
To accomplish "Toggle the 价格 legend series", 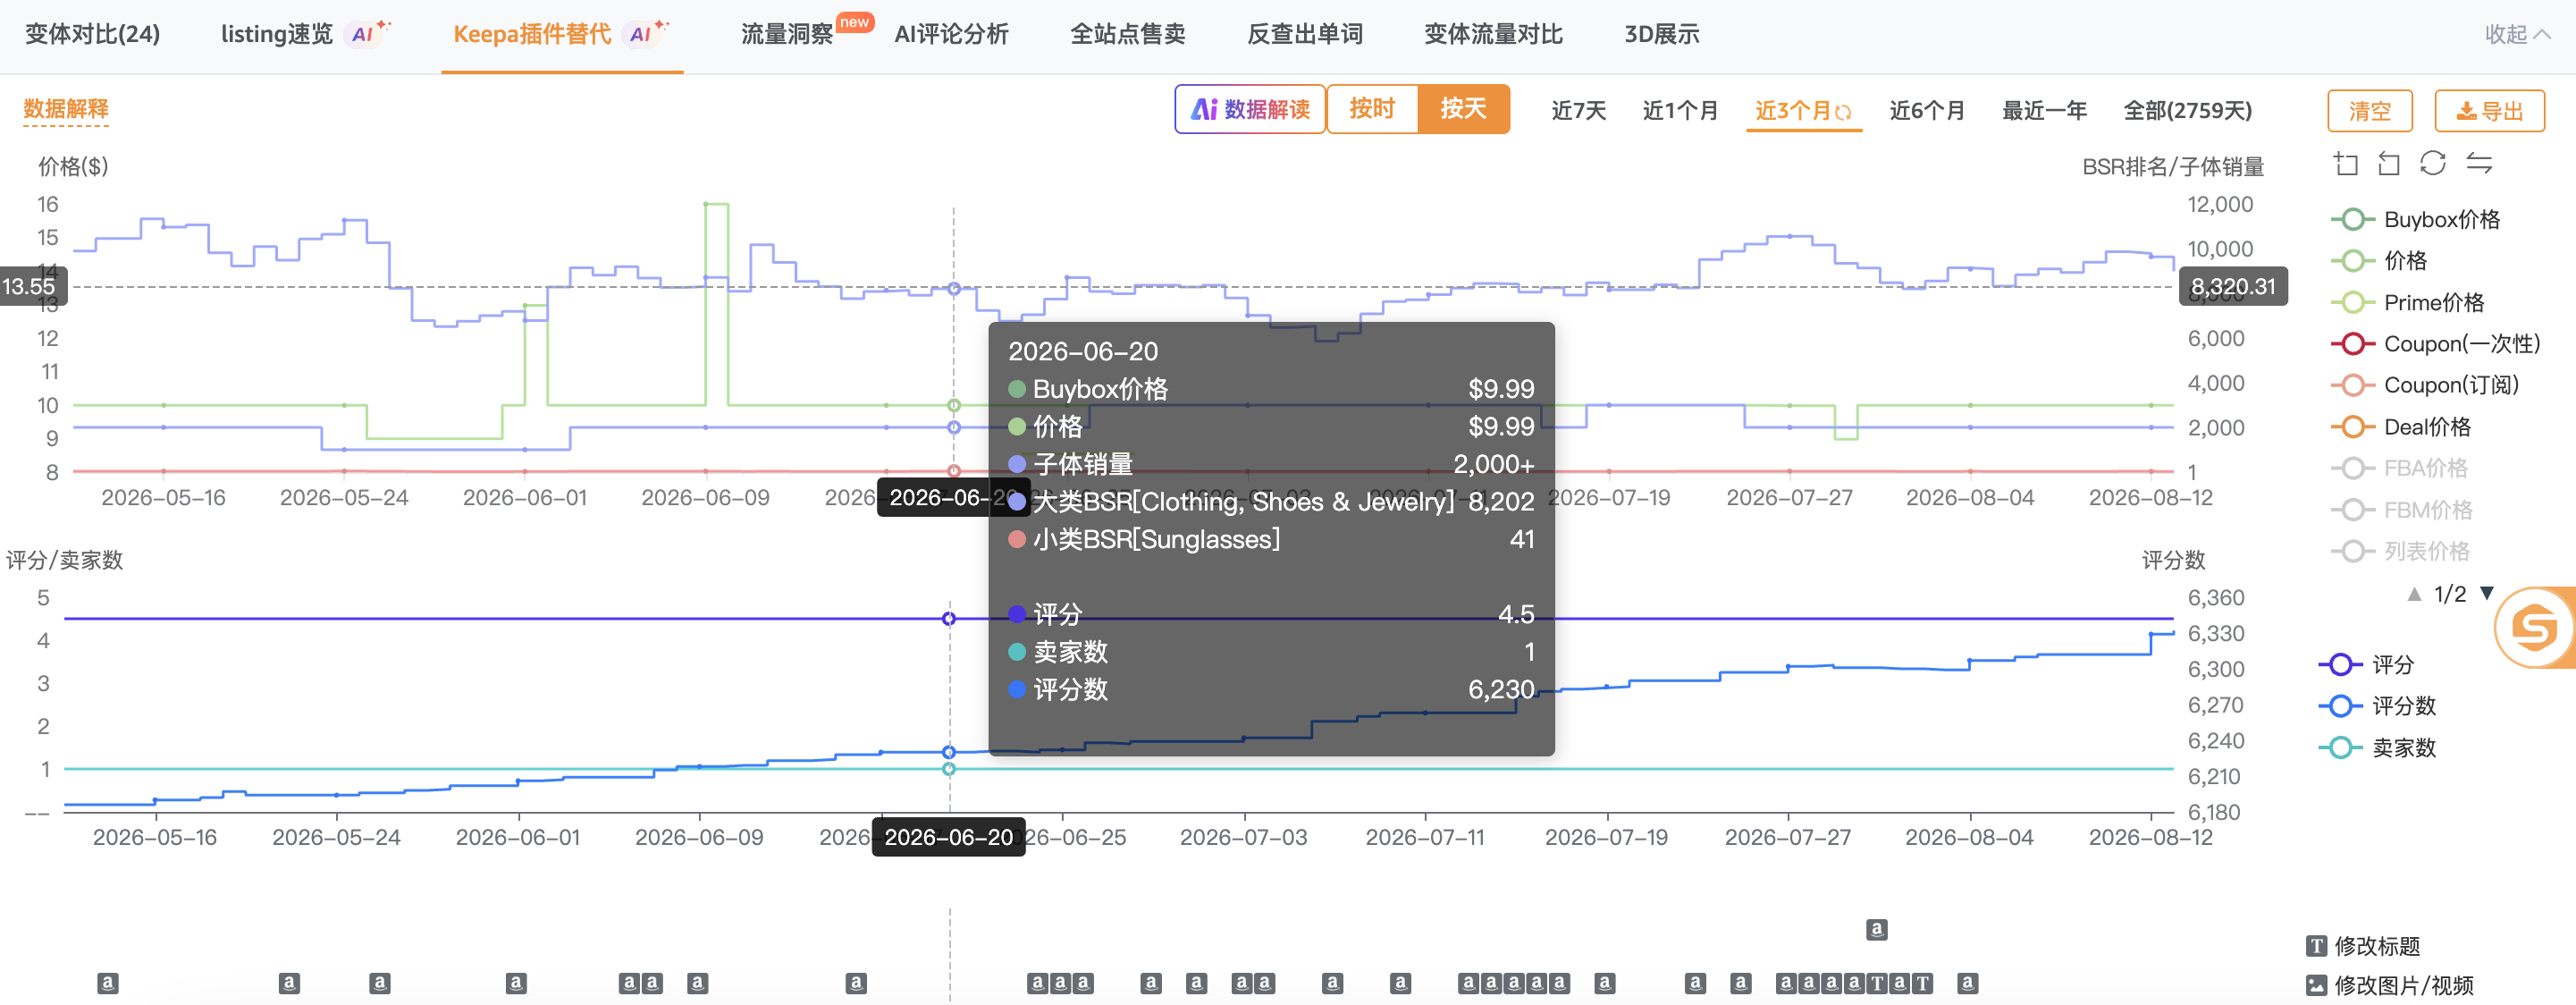I will click(2379, 261).
